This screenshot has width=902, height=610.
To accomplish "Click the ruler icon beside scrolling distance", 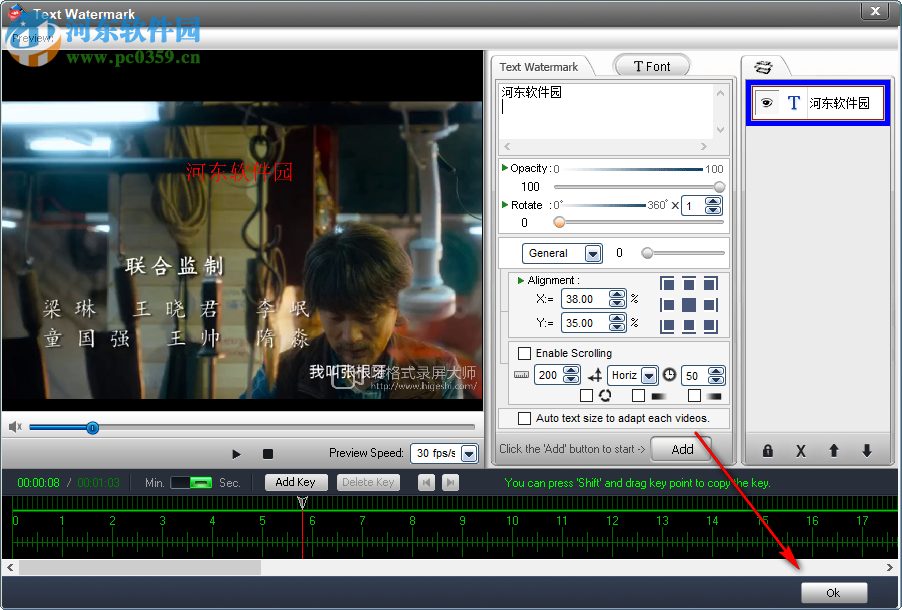I will point(521,375).
